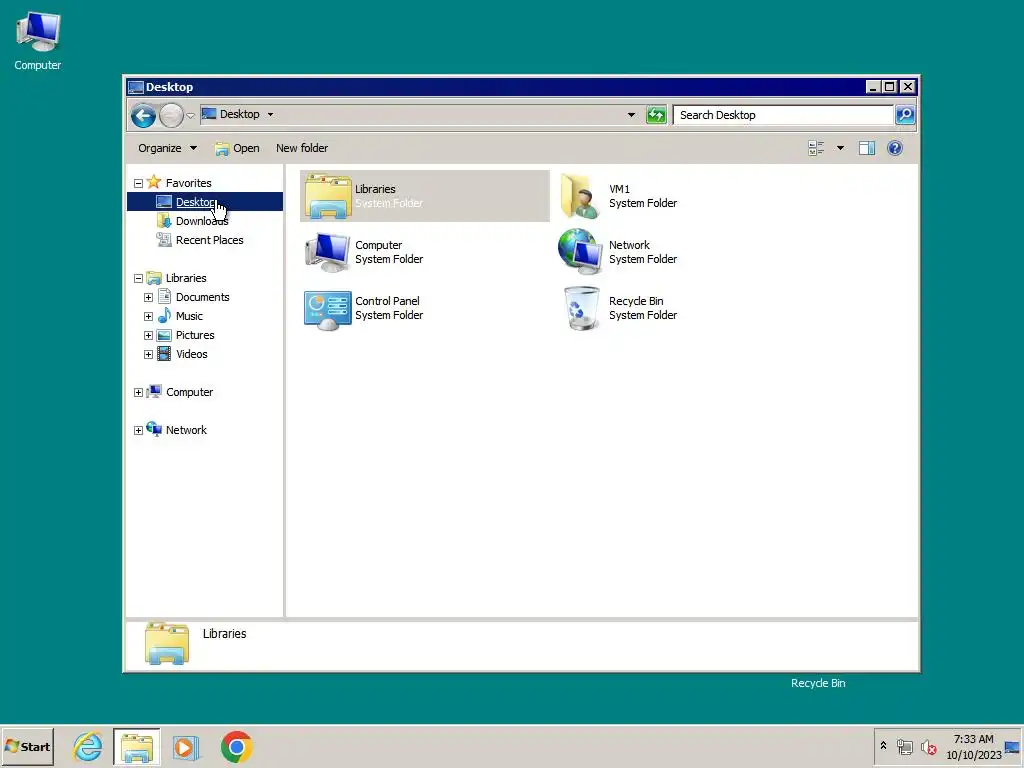Go back using the Back arrow button
This screenshot has width=1024, height=768.
pyautogui.click(x=143, y=116)
